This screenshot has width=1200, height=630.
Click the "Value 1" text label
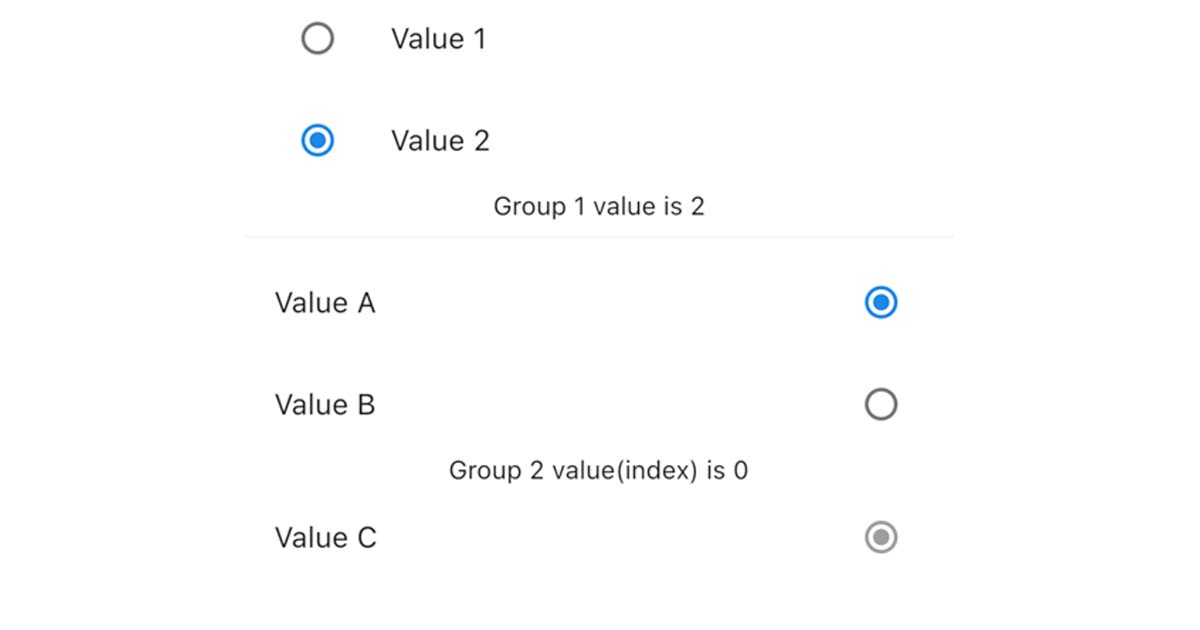438,39
